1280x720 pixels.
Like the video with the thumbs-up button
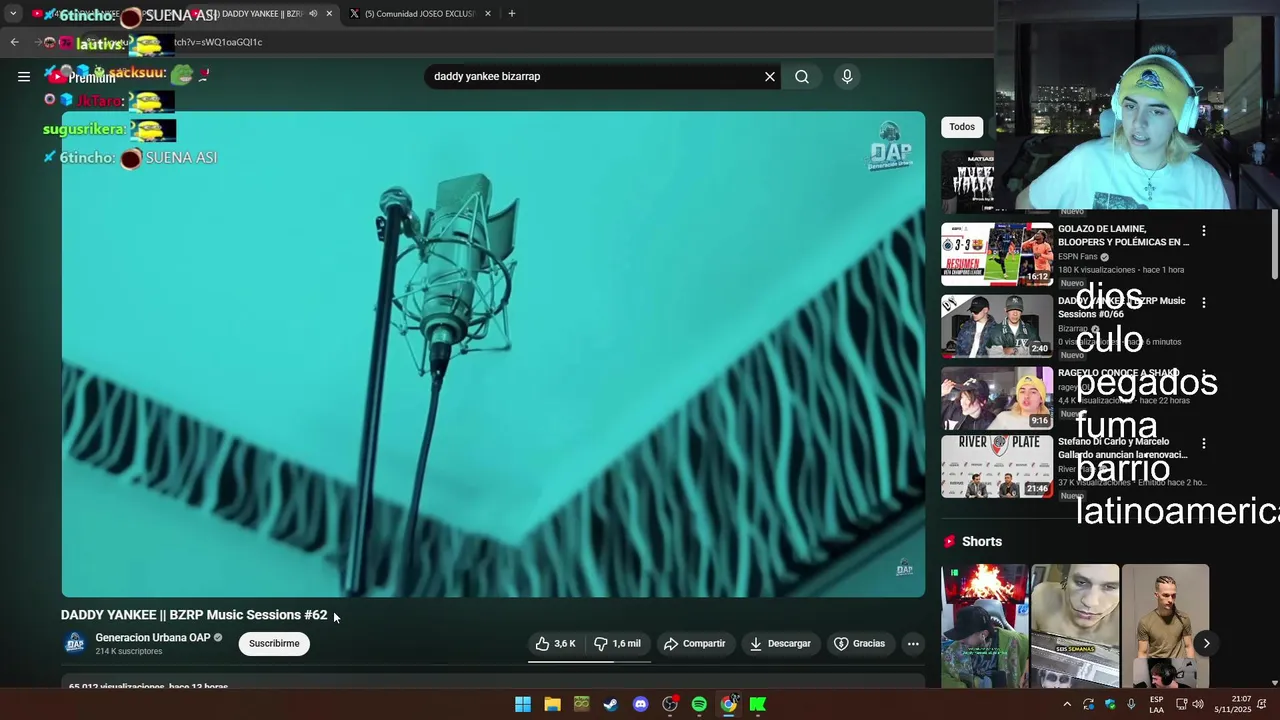click(555, 644)
